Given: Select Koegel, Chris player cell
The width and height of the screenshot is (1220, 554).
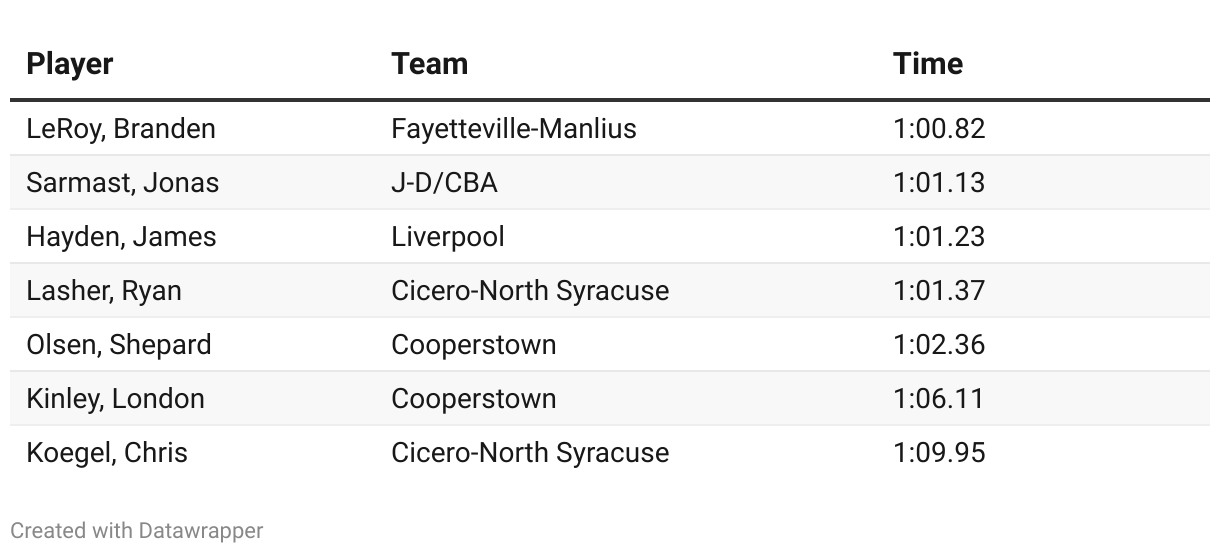Looking at the screenshot, I should pos(107,453).
